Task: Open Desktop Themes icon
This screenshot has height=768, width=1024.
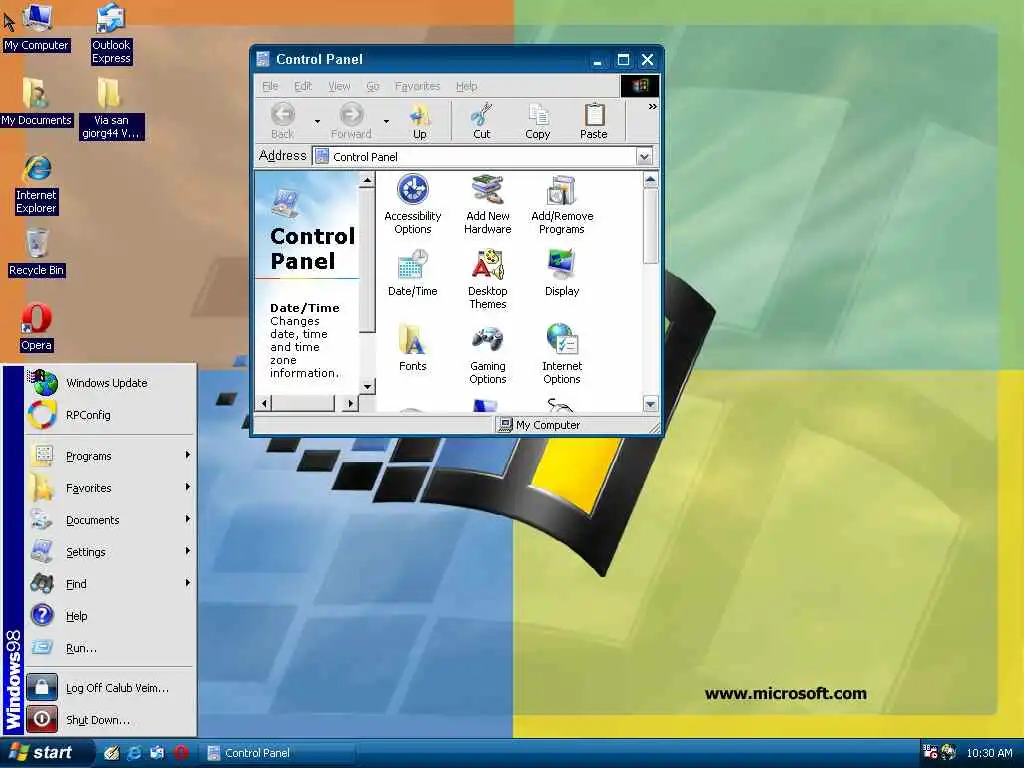Action: point(487,279)
